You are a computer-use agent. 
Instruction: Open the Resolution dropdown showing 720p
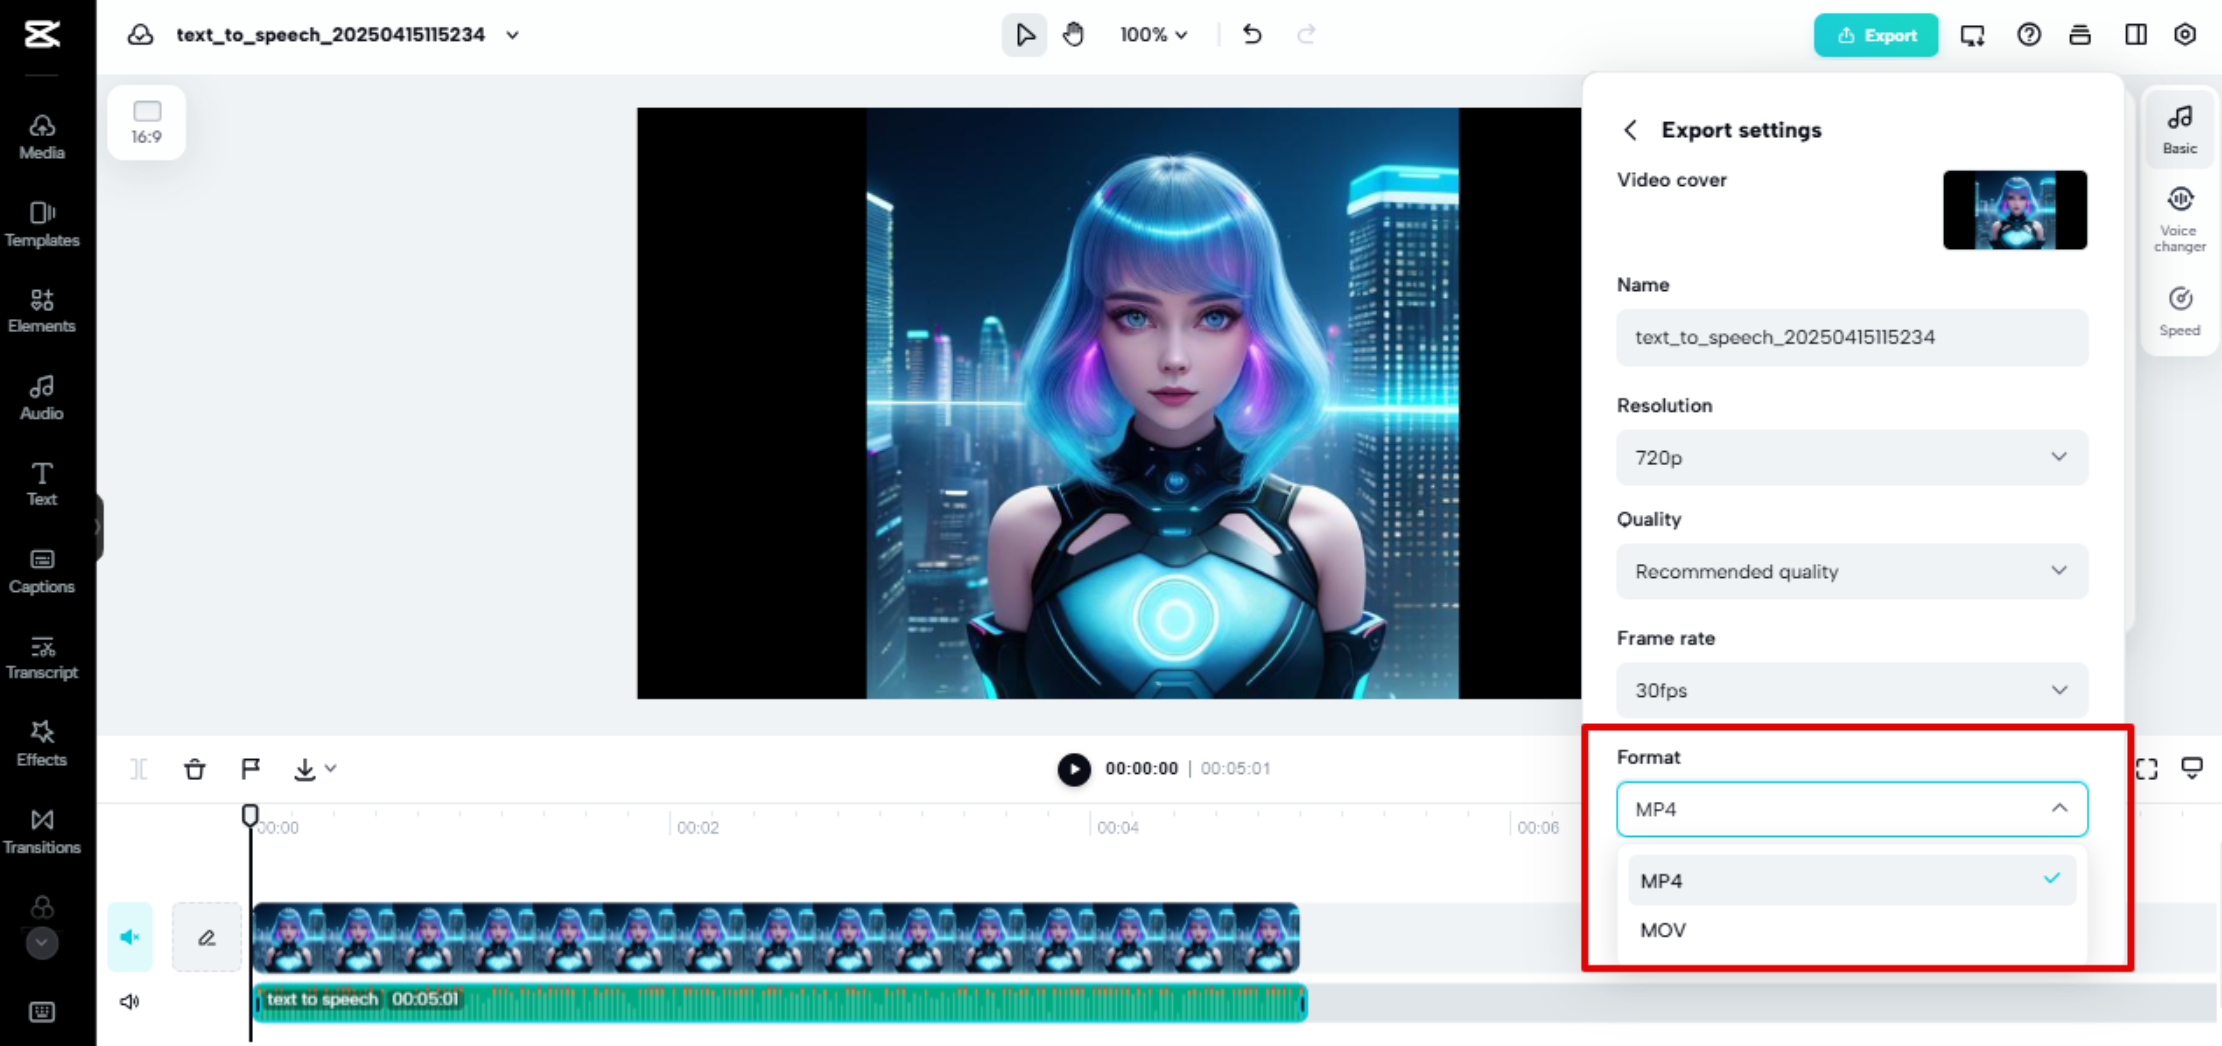(x=1851, y=457)
